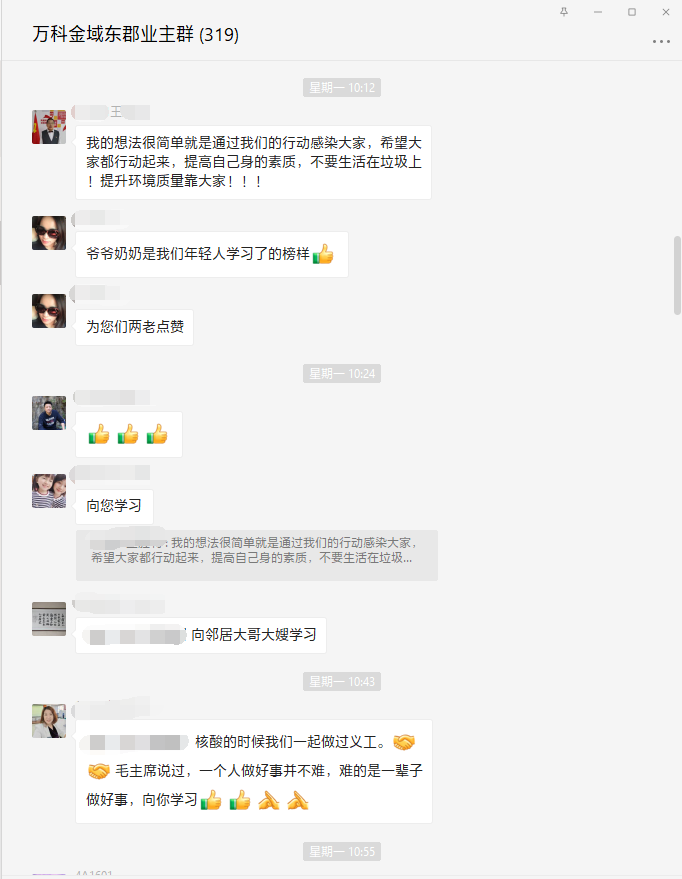
Task: Click the quoted message under 向您学习
Action: (257, 555)
